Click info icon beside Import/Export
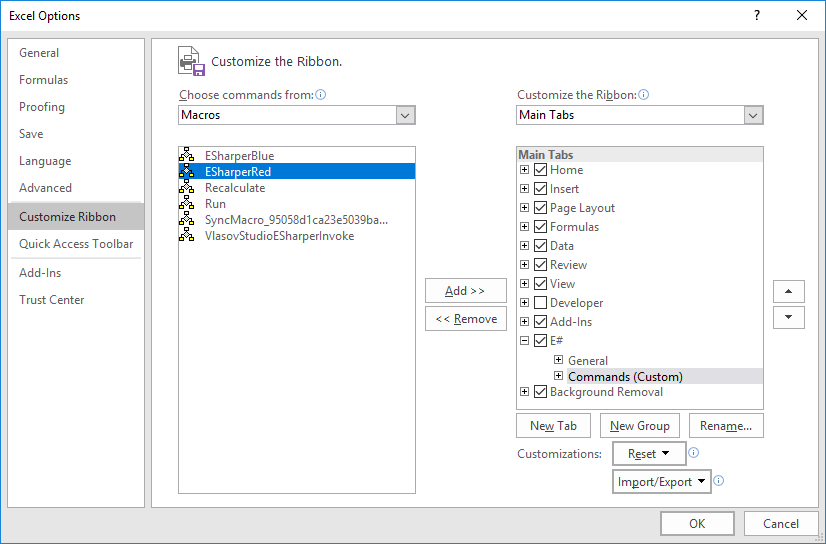 [719, 481]
